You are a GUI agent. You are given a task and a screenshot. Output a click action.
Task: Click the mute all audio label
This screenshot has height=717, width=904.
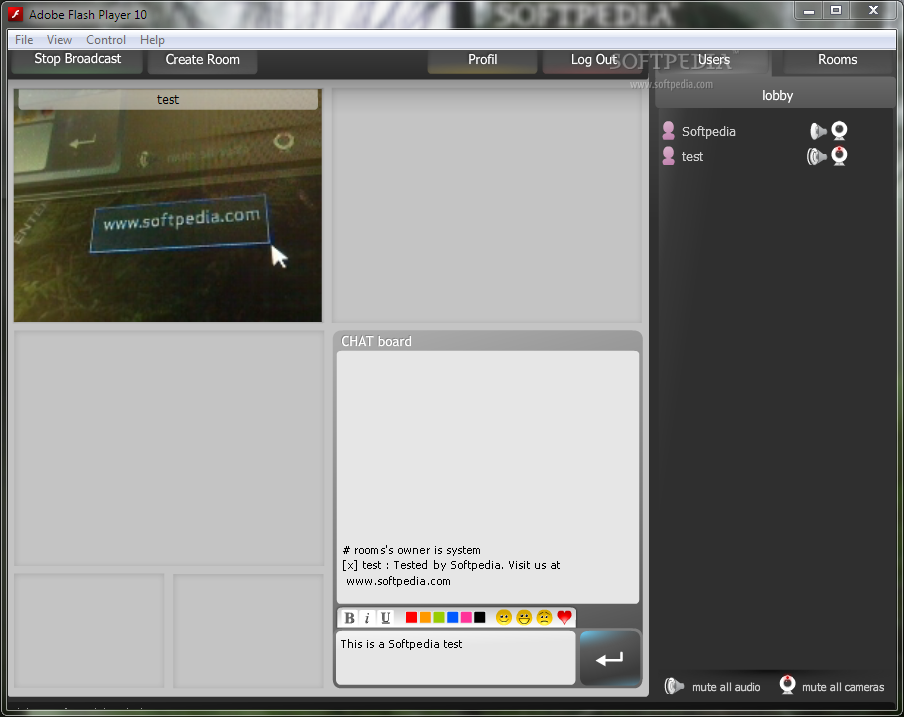[x=726, y=687]
